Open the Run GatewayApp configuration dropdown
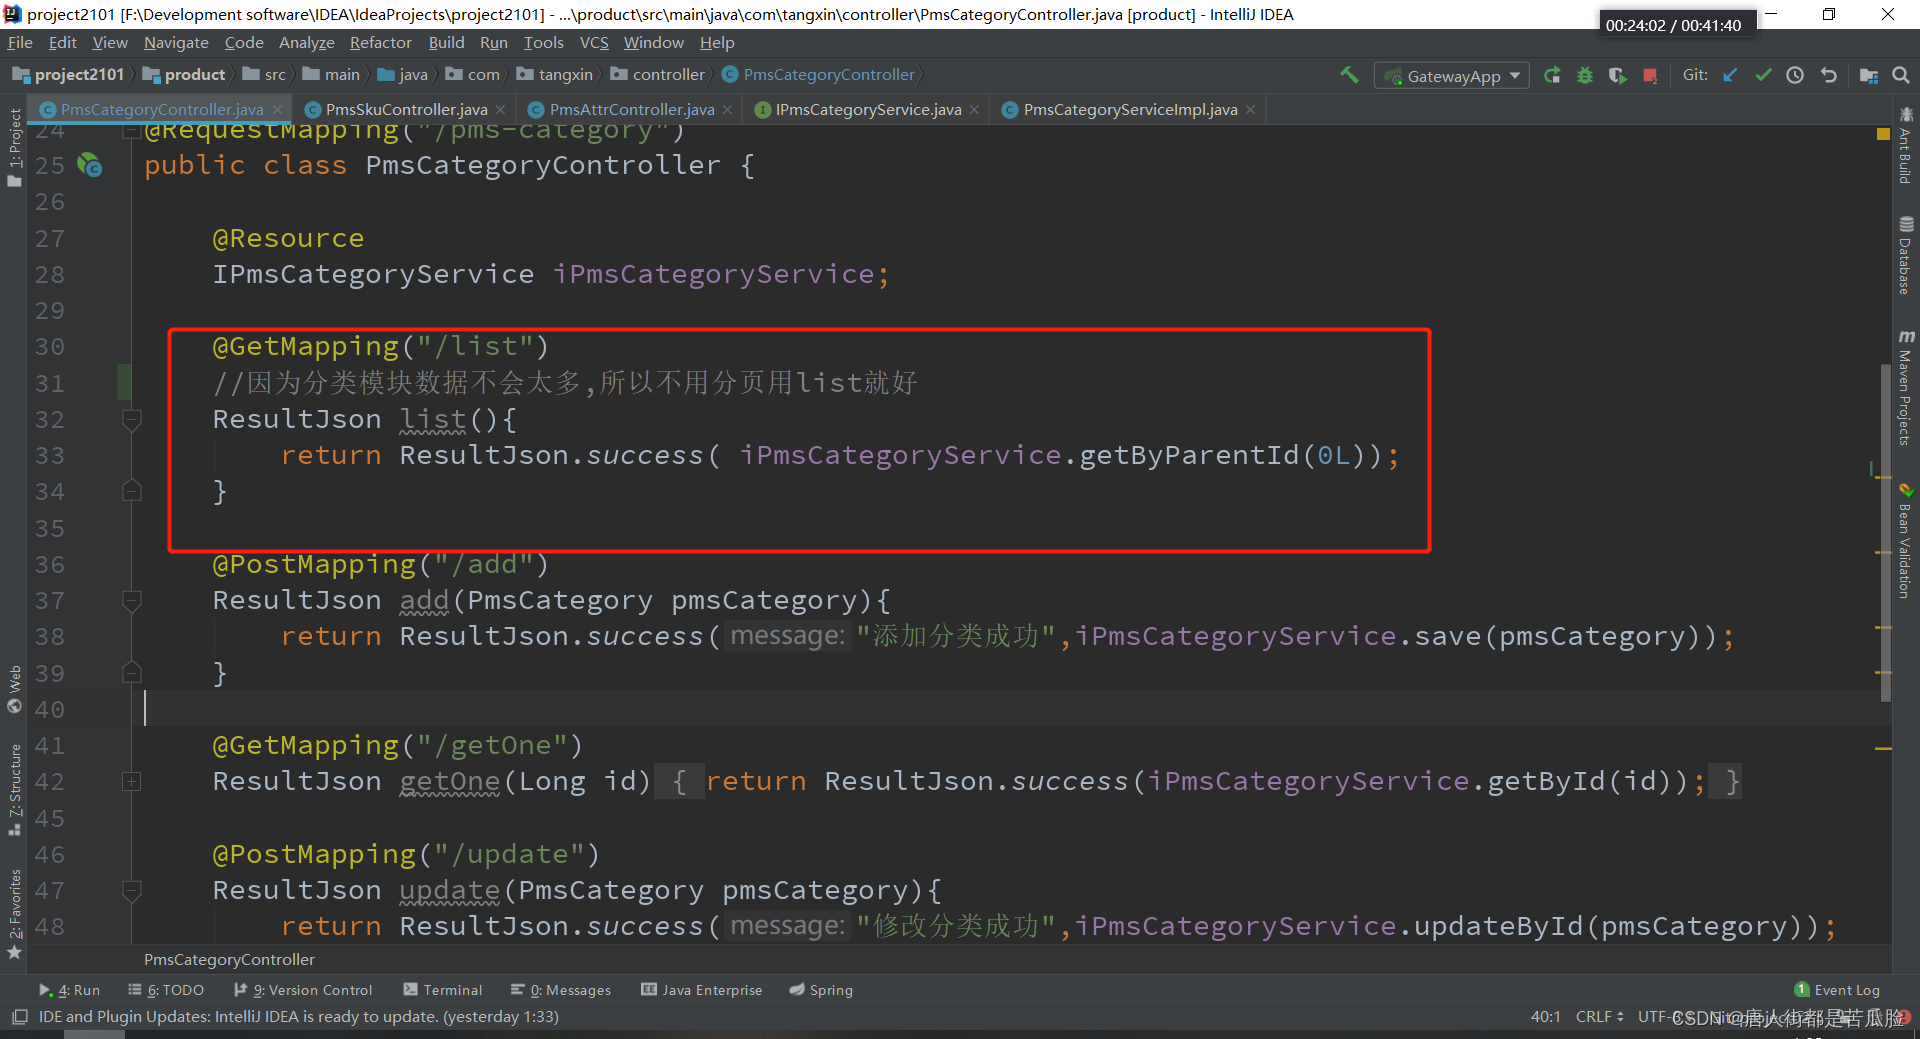This screenshot has height=1039, width=1920. [1452, 76]
